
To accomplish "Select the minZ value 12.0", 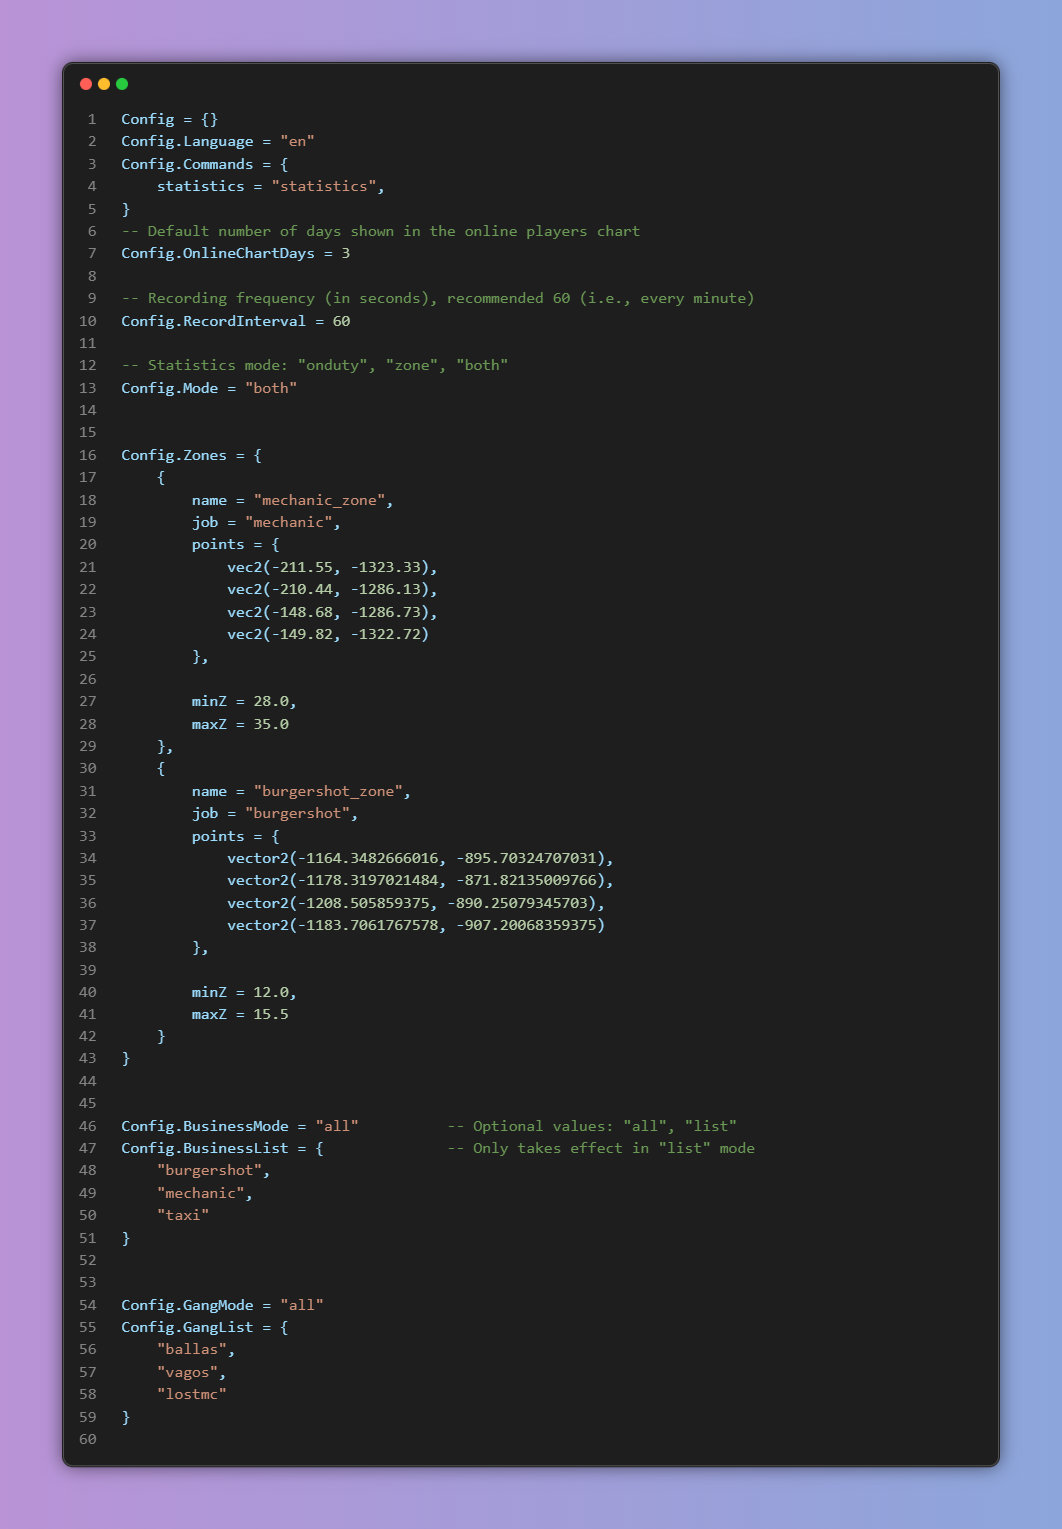I will pos(271,992).
